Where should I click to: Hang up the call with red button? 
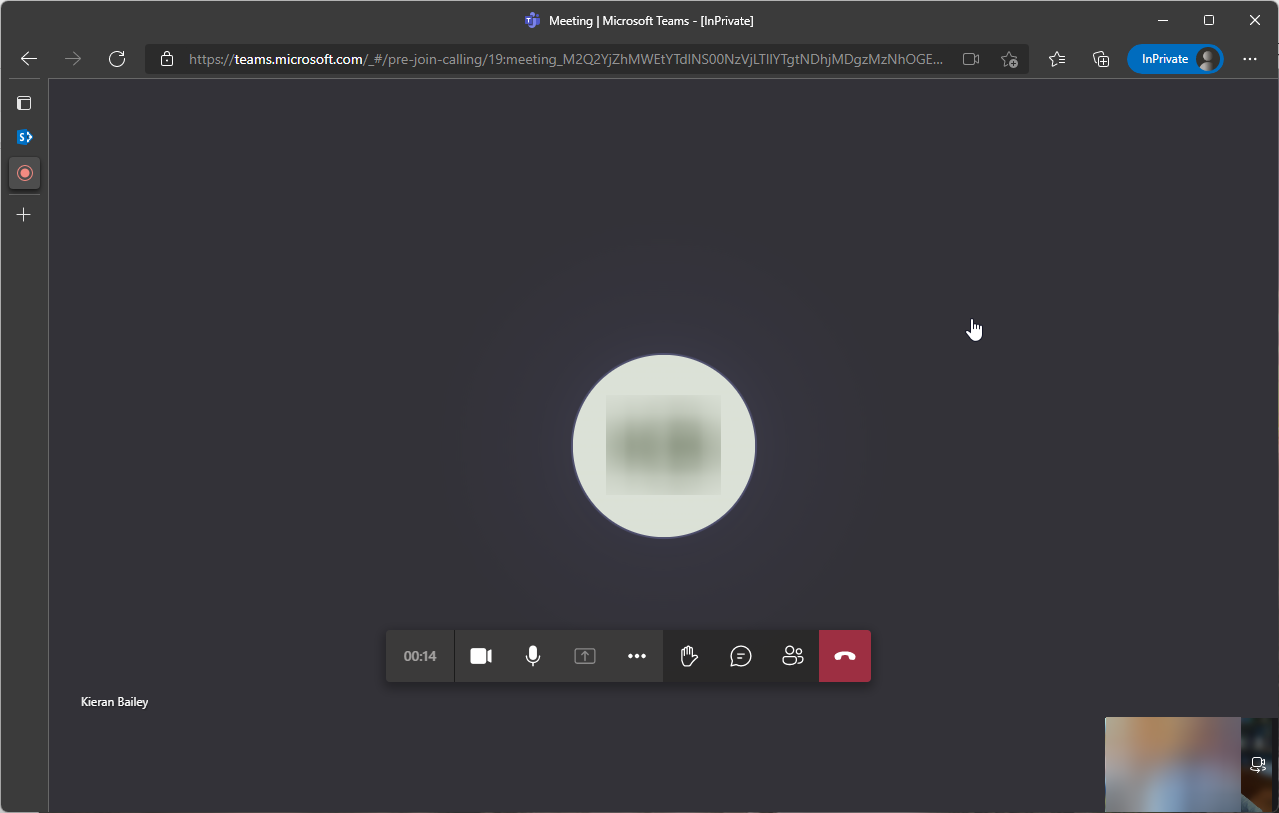click(x=845, y=656)
